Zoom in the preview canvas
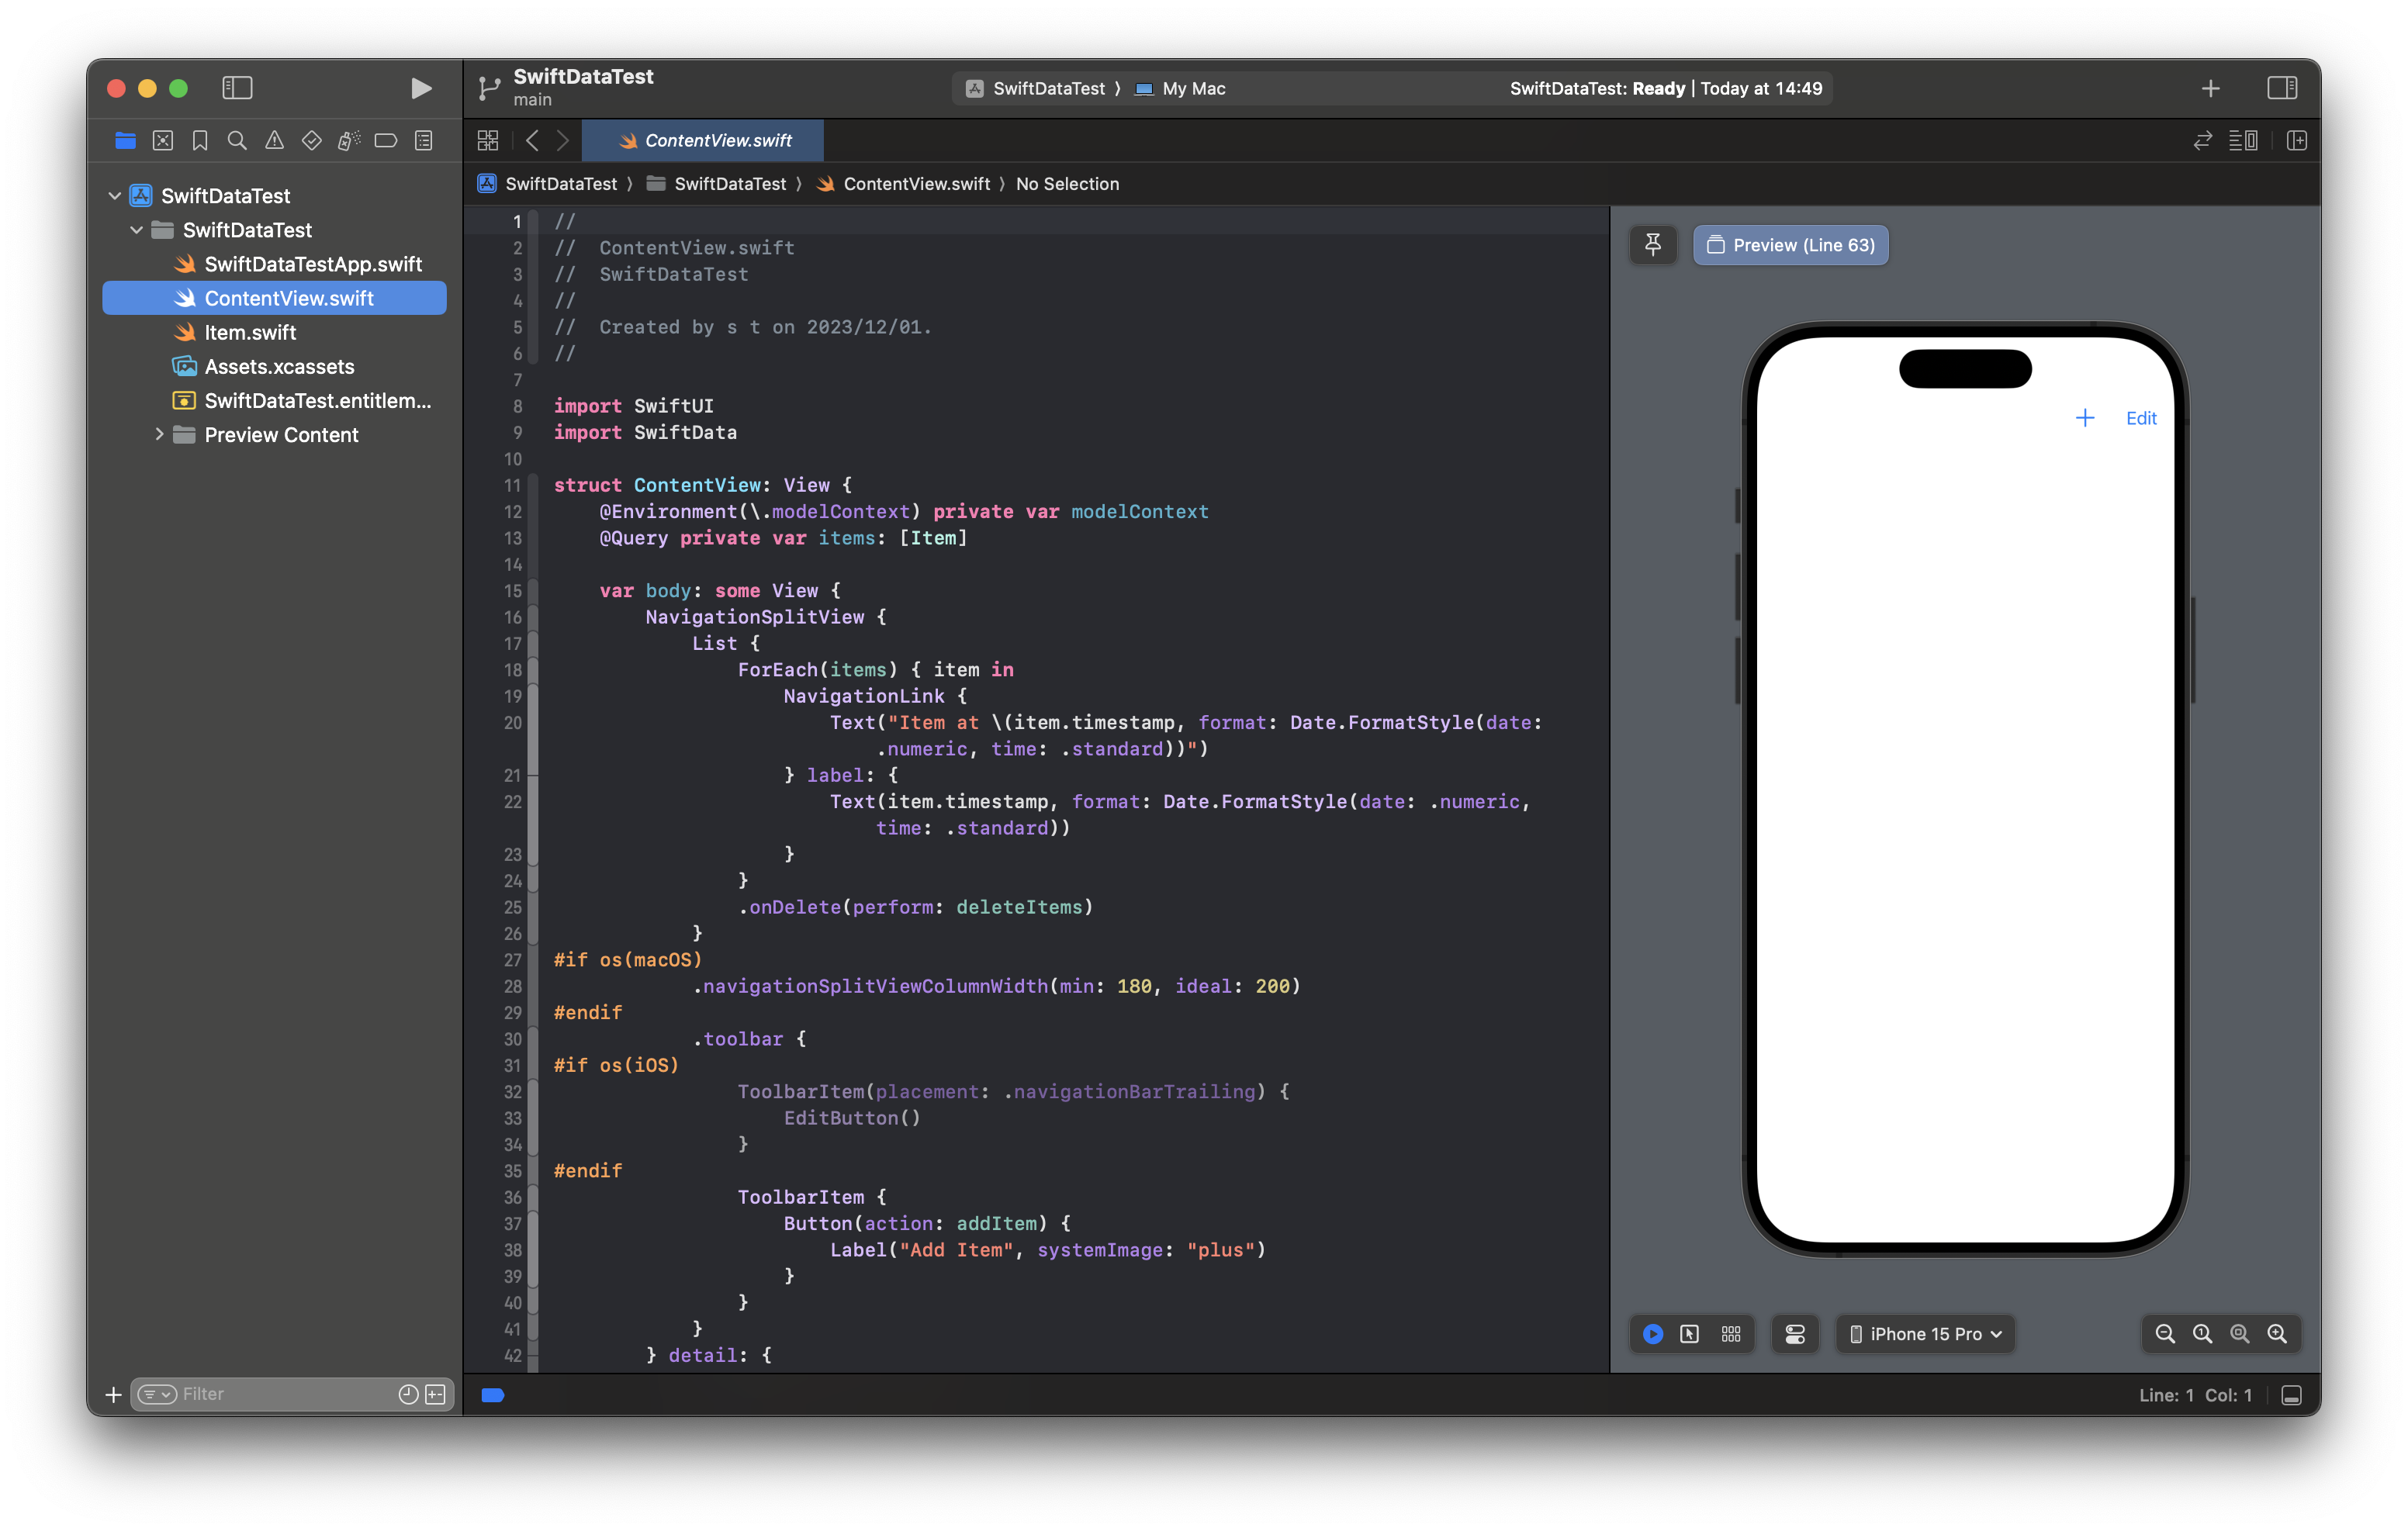 tap(2277, 1334)
